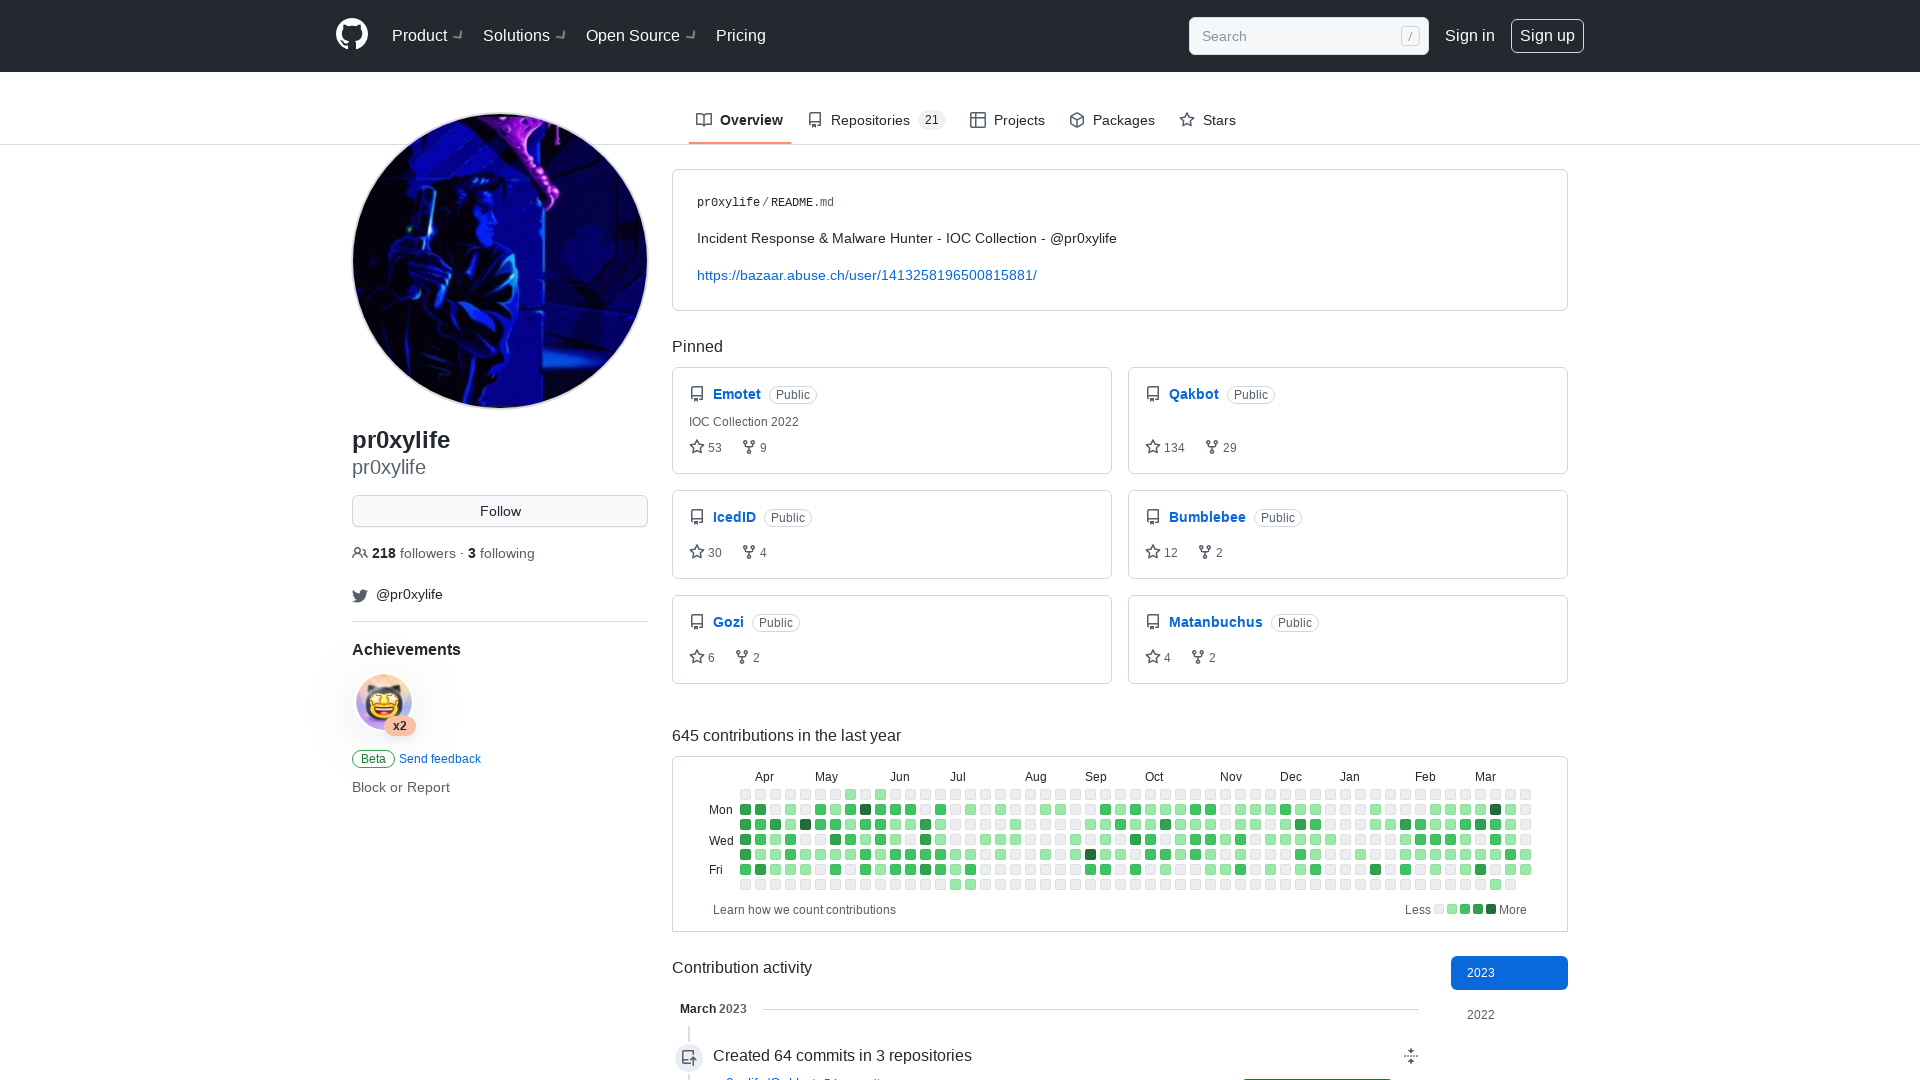View 3 following list

(x=501, y=553)
